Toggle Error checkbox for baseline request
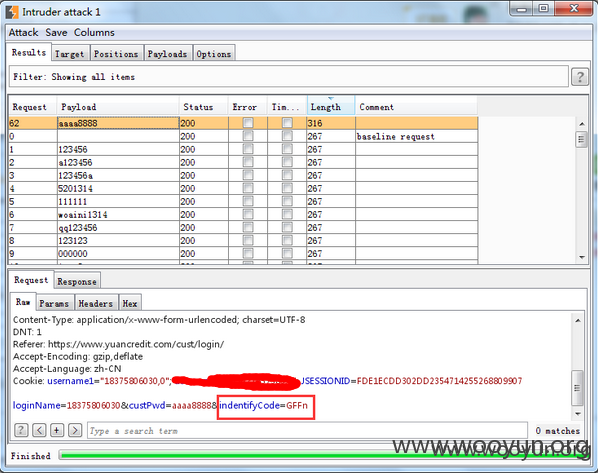Screen dimensions: 598x474 pyautogui.click(x=248, y=136)
